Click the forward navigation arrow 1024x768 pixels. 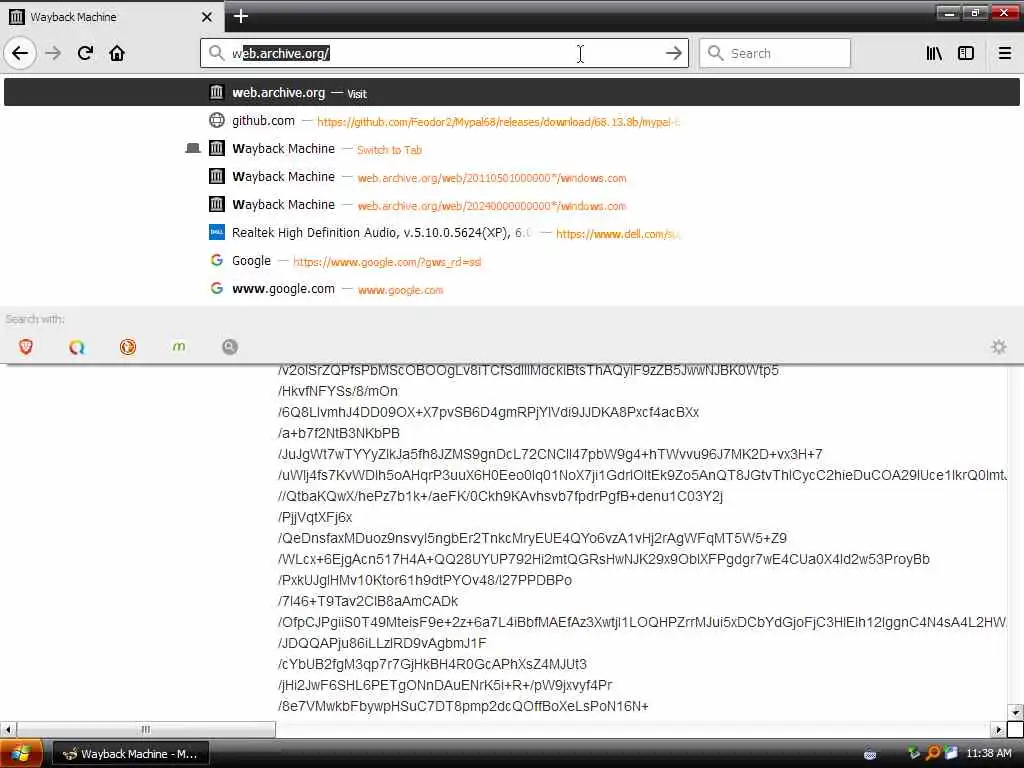point(54,53)
